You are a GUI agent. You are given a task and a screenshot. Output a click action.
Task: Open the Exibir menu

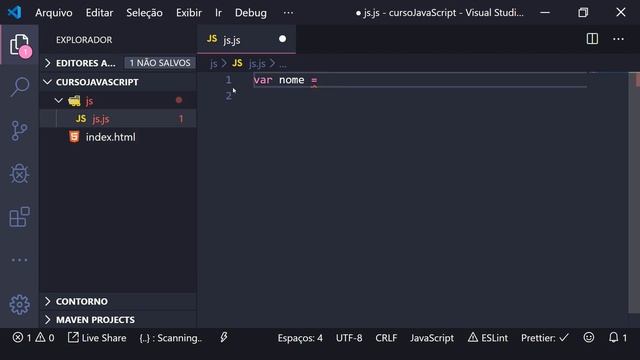189,13
